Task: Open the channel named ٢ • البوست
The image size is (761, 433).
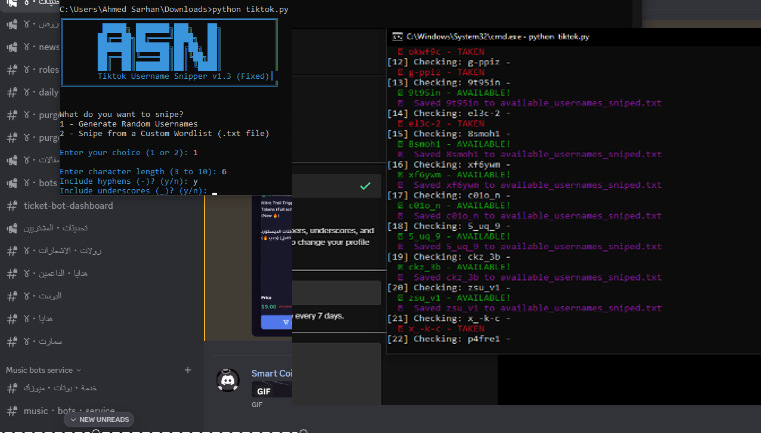Action: [x=42, y=296]
